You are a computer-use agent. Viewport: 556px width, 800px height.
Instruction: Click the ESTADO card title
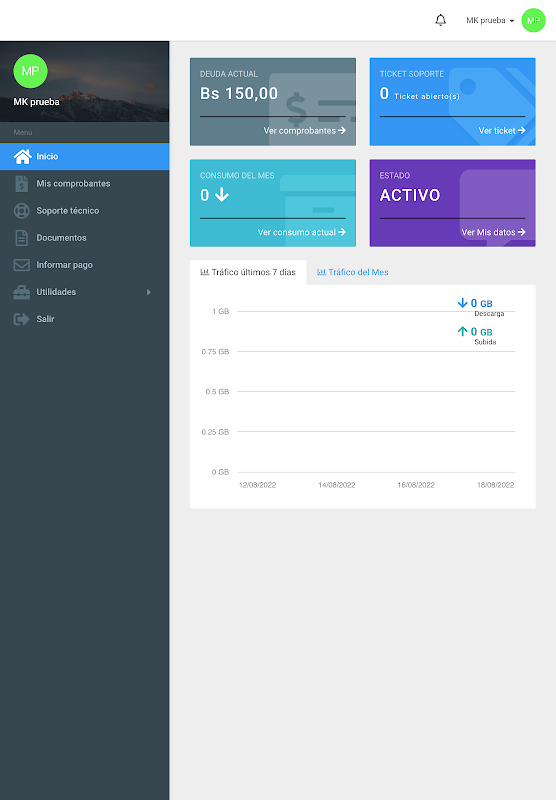coord(395,176)
